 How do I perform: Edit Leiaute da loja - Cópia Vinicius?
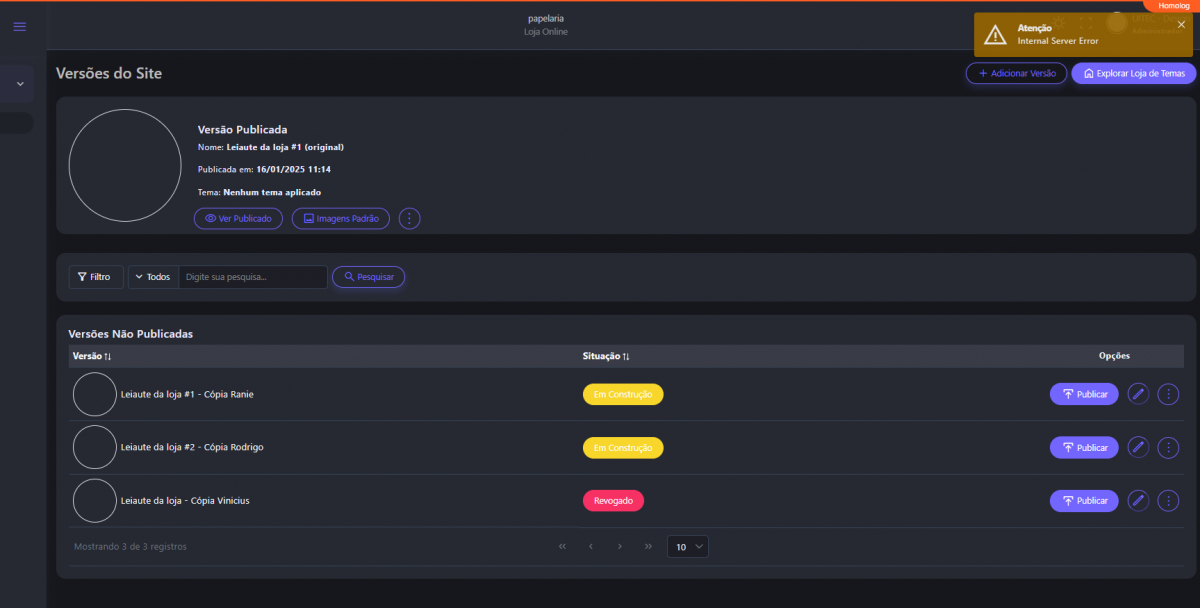point(1138,500)
